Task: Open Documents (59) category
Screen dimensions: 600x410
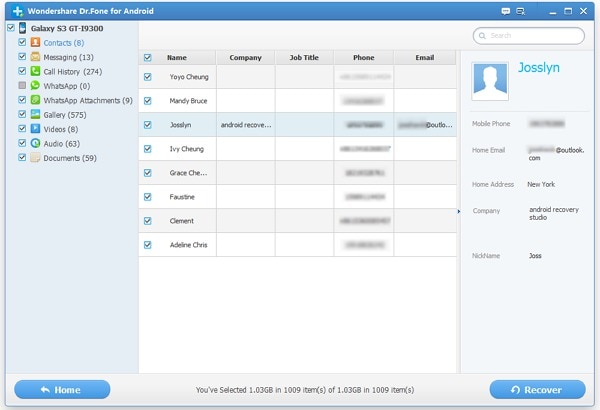Action: tap(70, 158)
